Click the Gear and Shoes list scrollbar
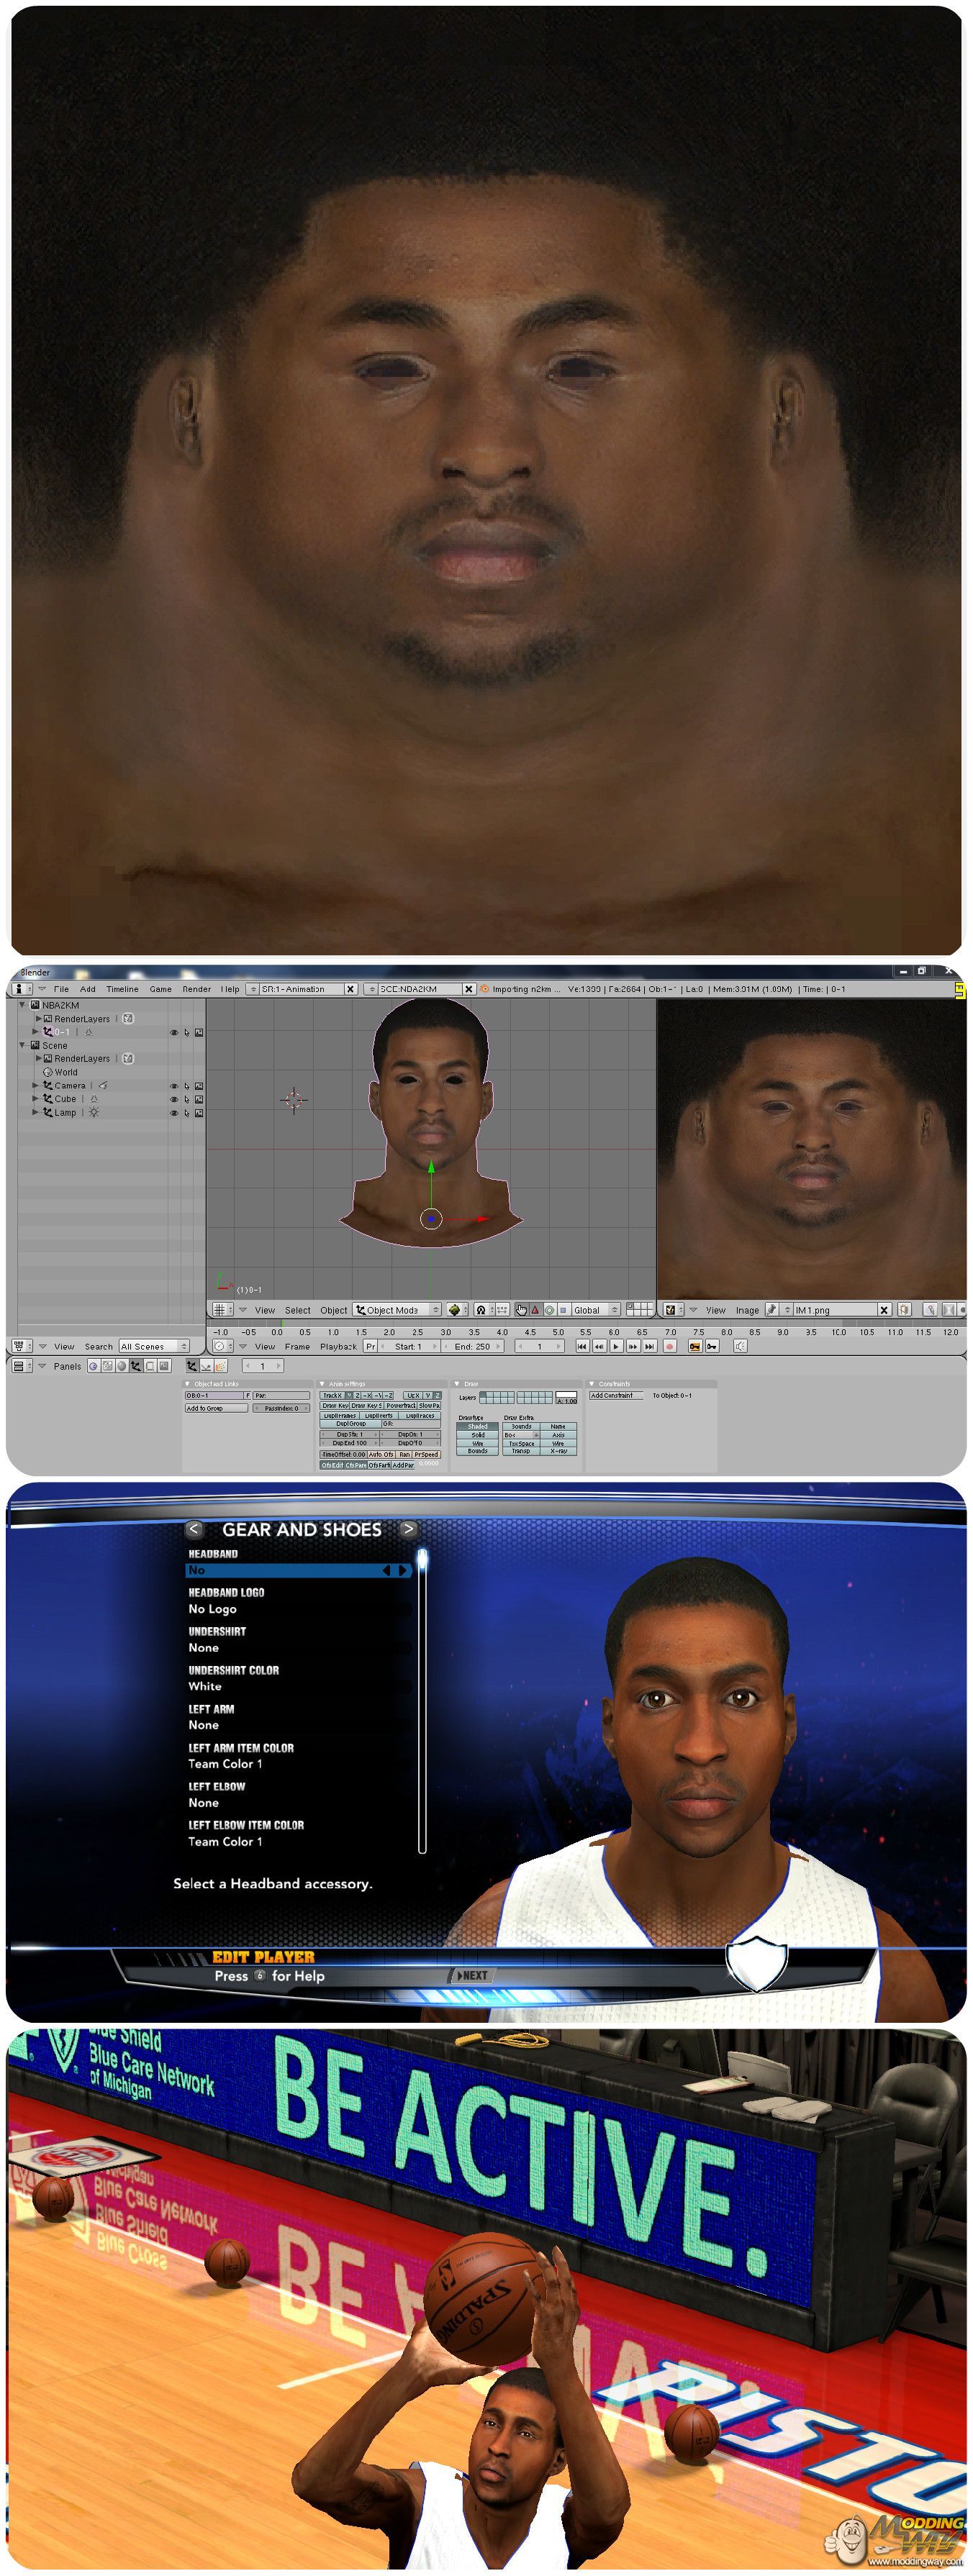The height and width of the screenshot is (2576, 973). (422, 1700)
